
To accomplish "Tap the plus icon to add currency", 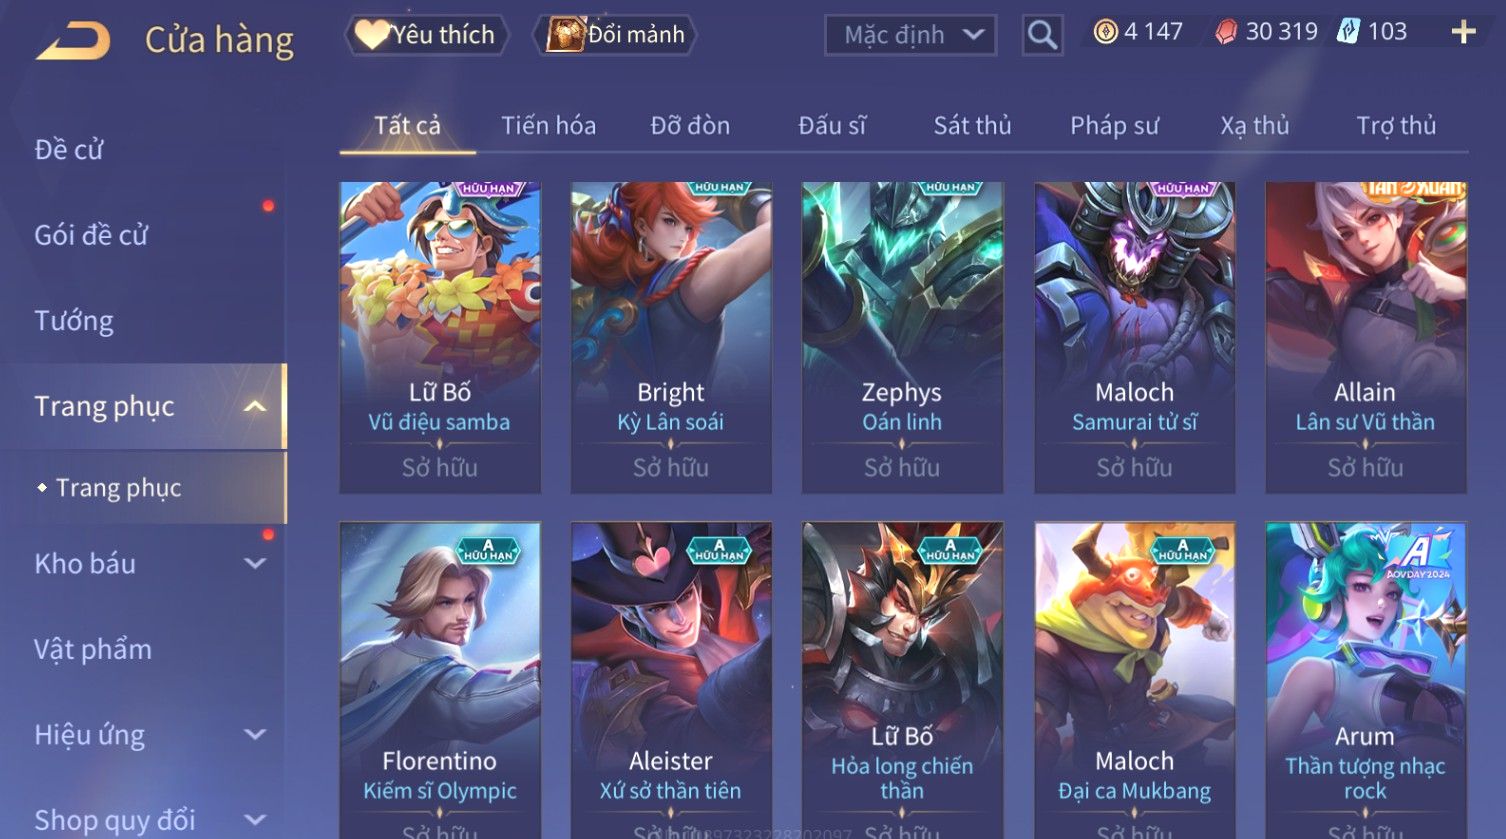I will tap(1463, 33).
